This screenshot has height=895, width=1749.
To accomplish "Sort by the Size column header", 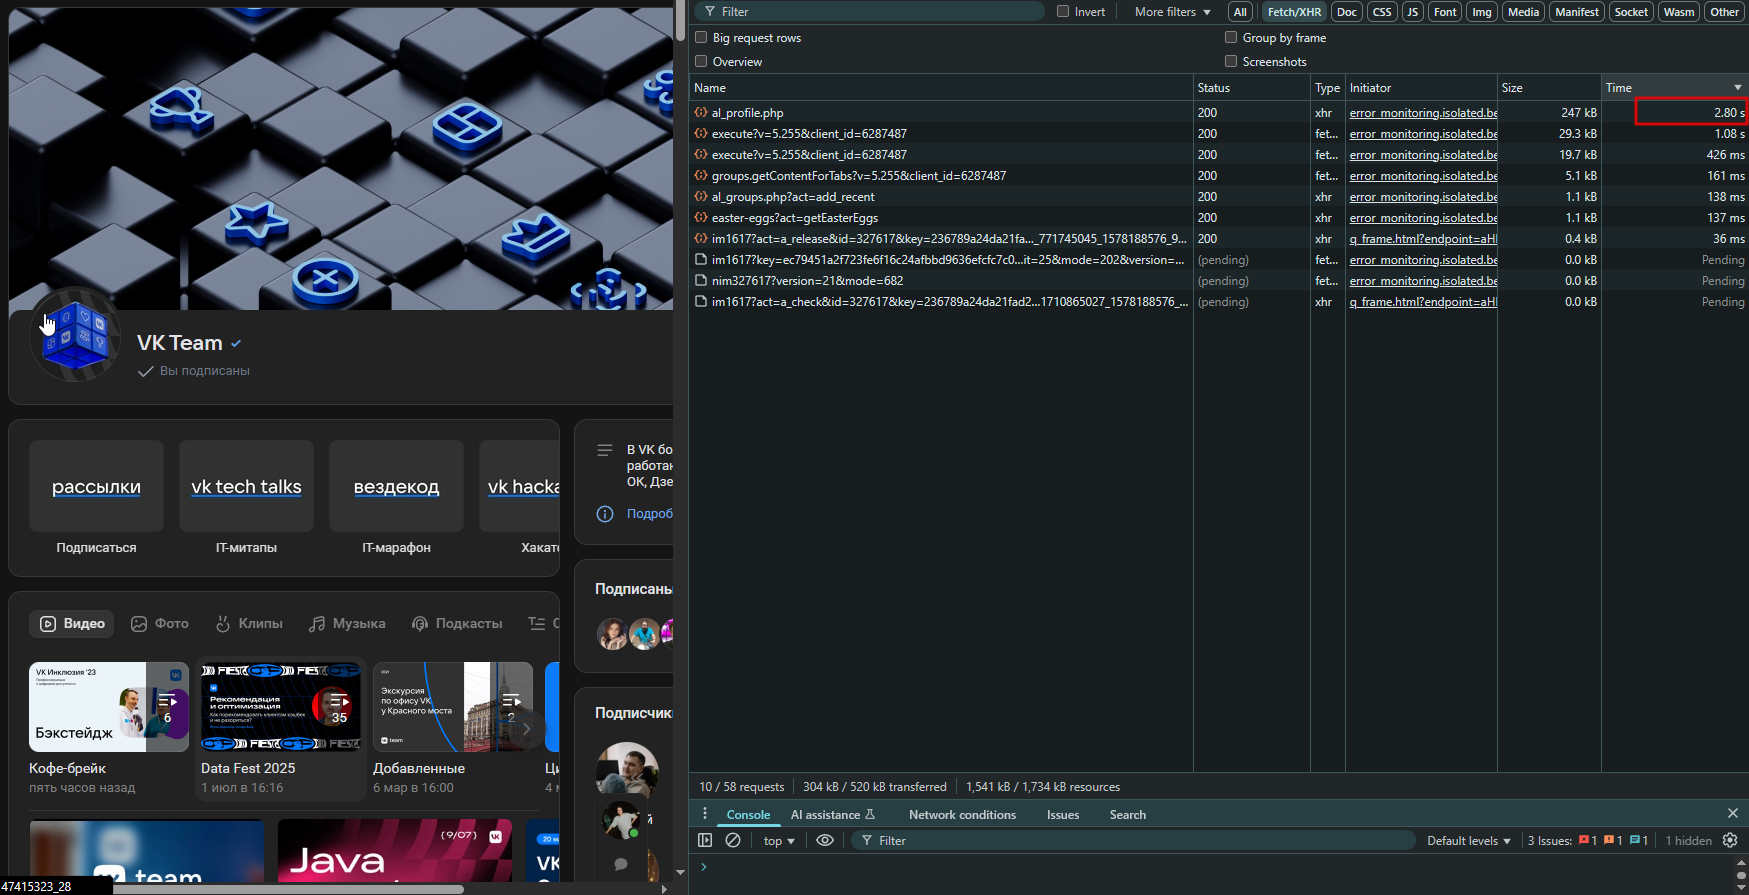I will [1549, 88].
